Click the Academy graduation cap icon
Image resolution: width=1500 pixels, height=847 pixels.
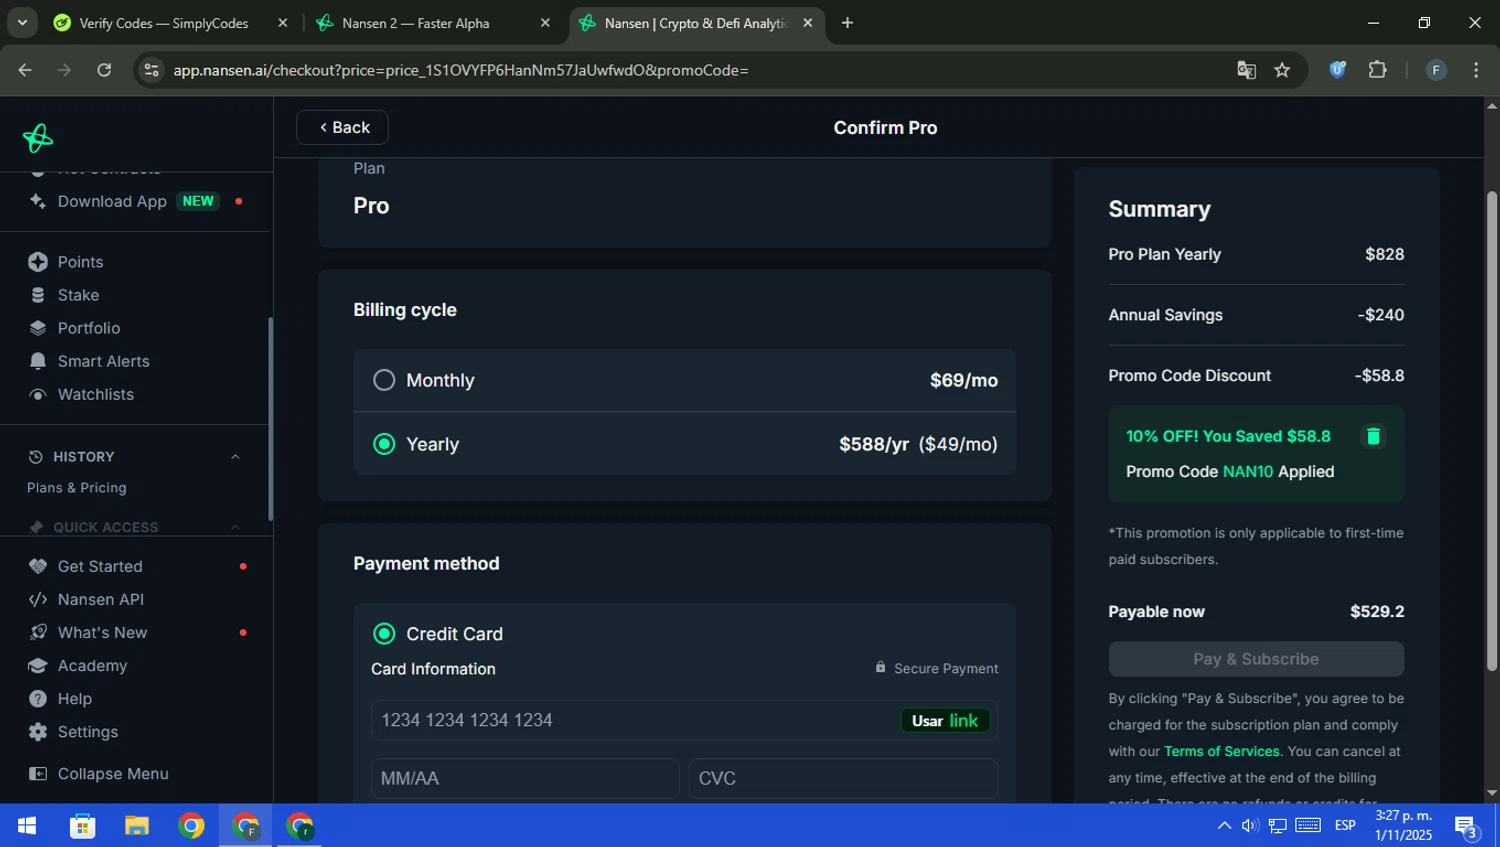coord(38,665)
